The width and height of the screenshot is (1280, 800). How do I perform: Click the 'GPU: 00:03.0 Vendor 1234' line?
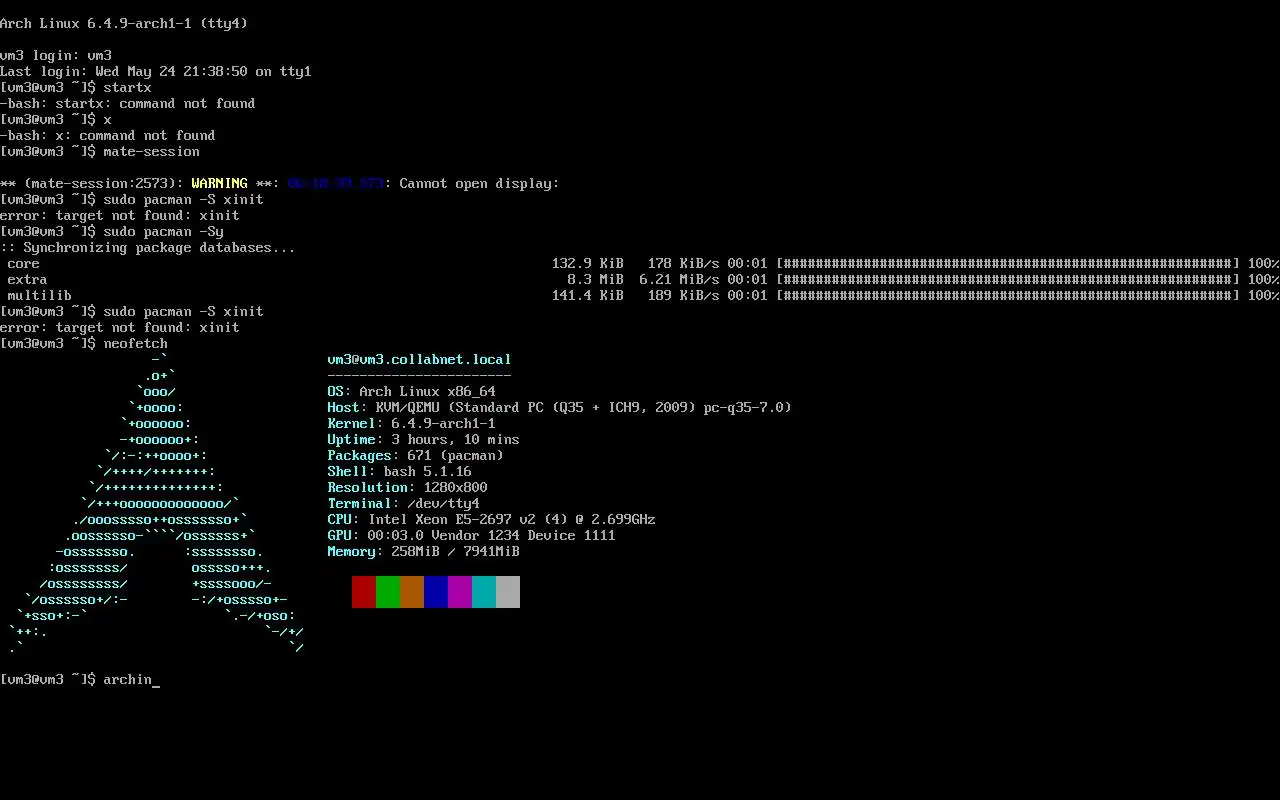[472, 535]
